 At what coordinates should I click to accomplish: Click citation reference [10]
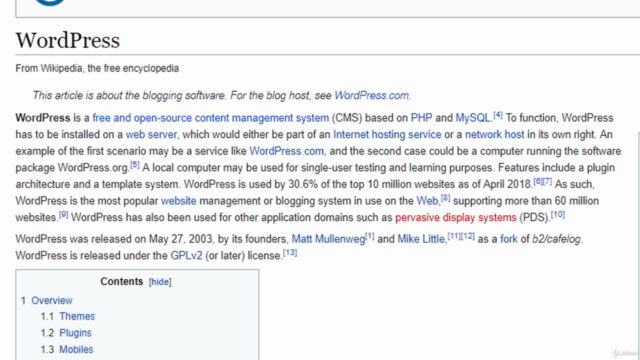point(558,215)
